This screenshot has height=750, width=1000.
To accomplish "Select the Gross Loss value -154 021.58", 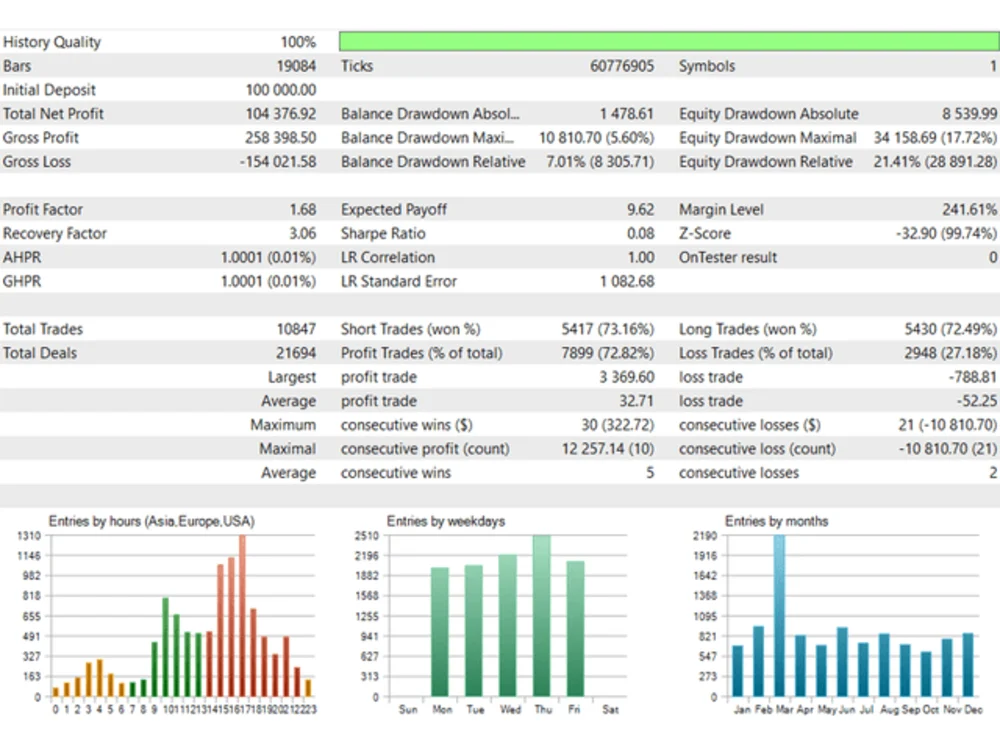I will click(278, 161).
